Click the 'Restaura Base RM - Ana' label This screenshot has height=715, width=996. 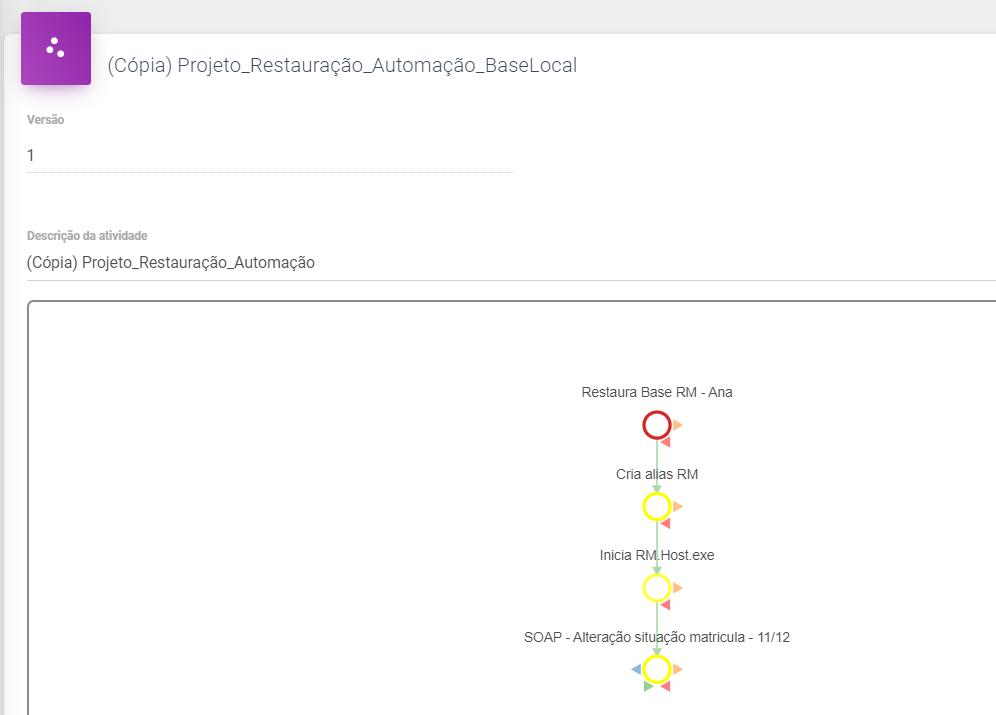[657, 392]
